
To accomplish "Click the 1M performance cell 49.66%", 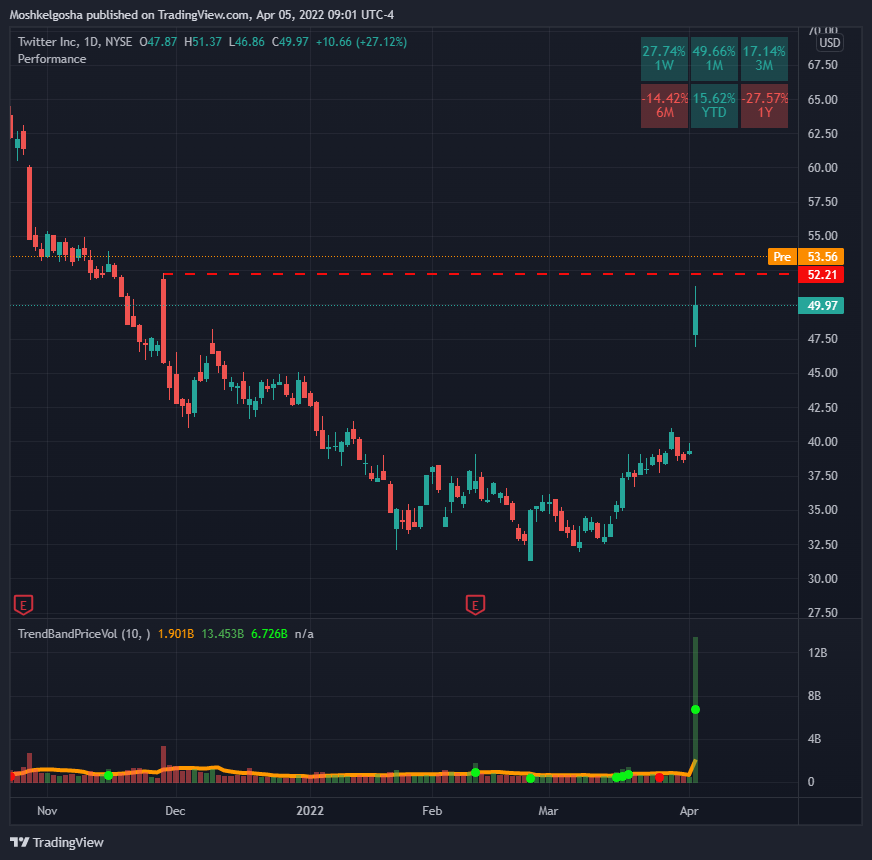I will pyautogui.click(x=714, y=58).
